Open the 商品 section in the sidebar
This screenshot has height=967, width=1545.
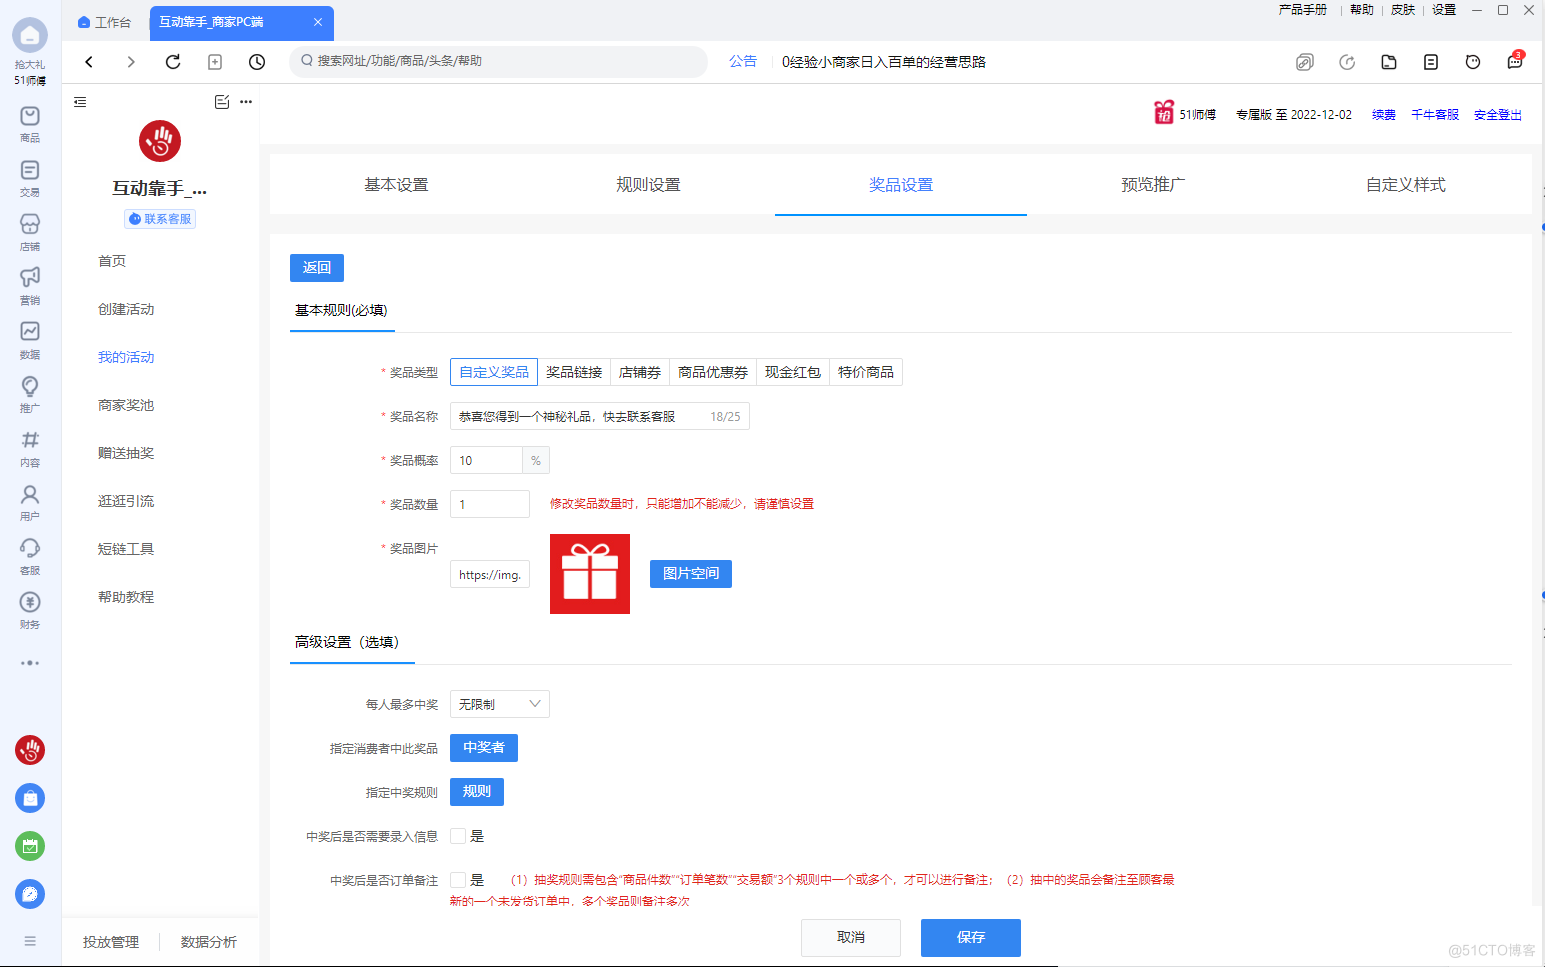tap(30, 120)
